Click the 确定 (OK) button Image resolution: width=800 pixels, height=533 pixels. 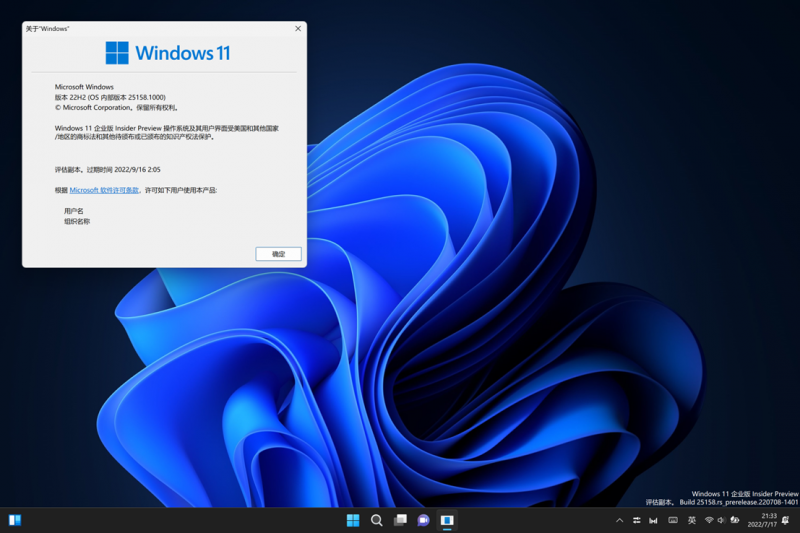click(x=278, y=254)
